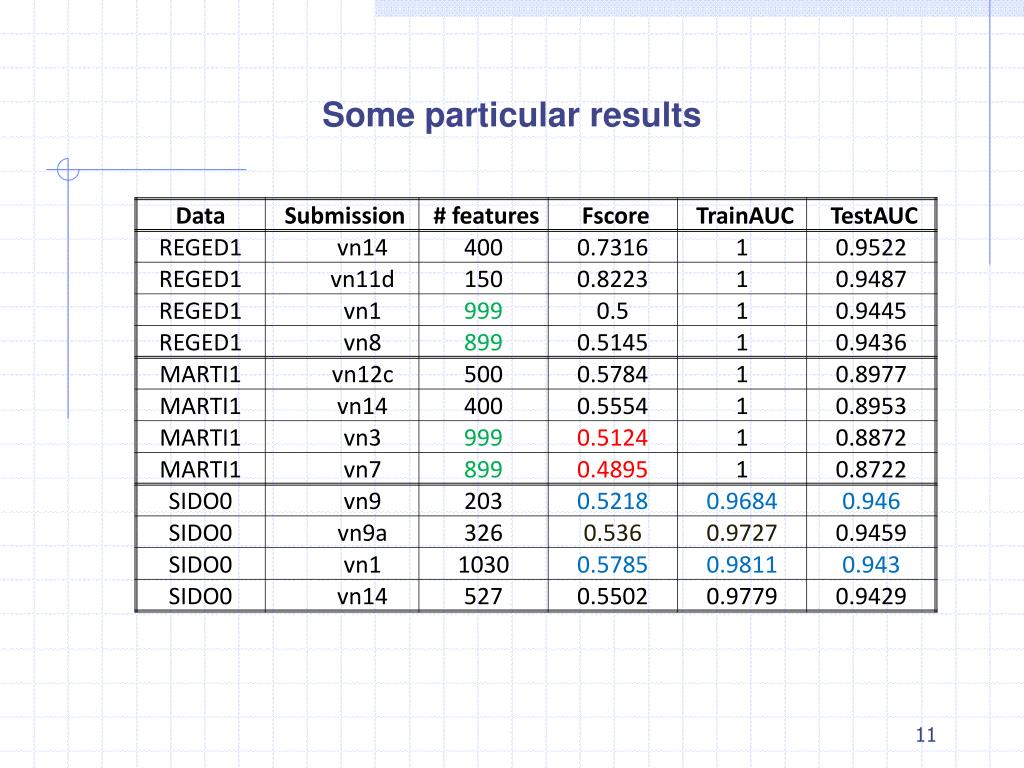Select TestAUC value 0.9436

pos(871,343)
